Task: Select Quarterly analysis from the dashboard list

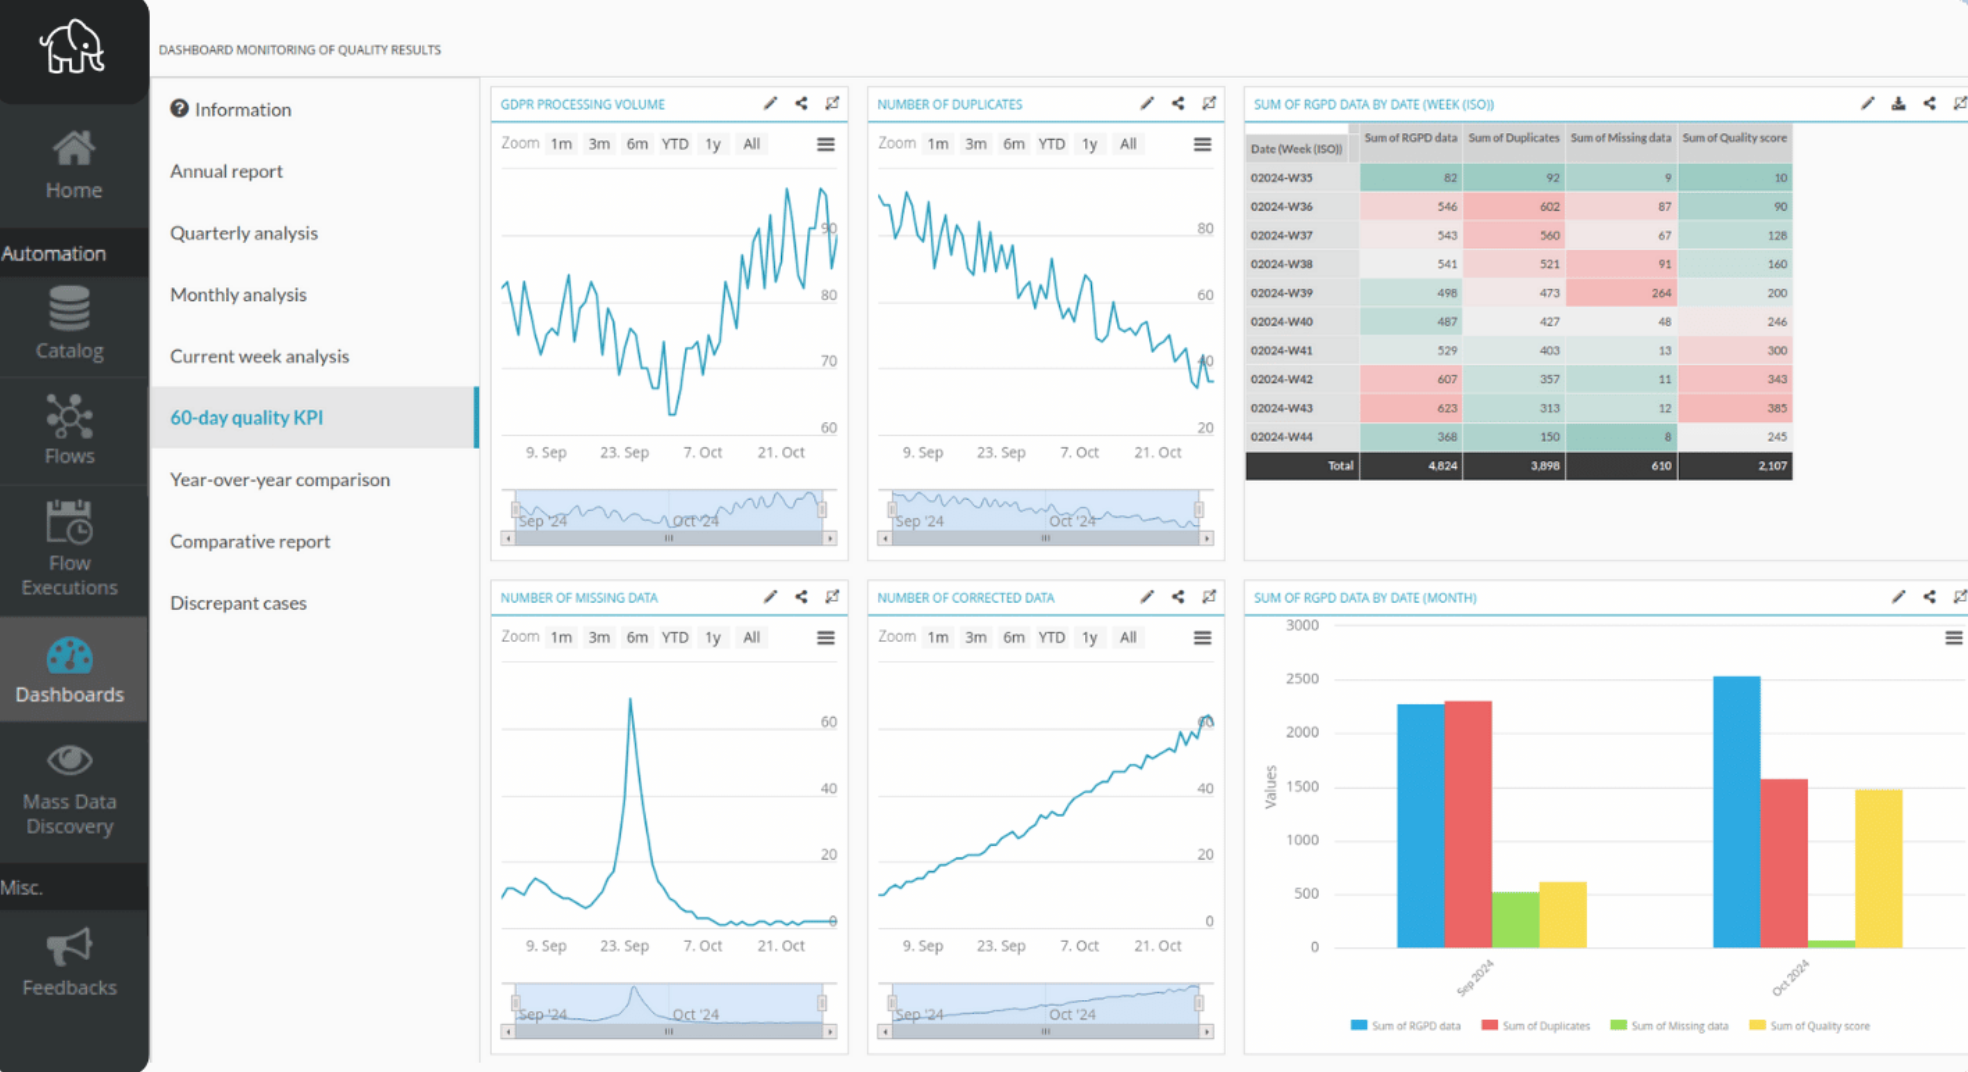Action: click(244, 233)
